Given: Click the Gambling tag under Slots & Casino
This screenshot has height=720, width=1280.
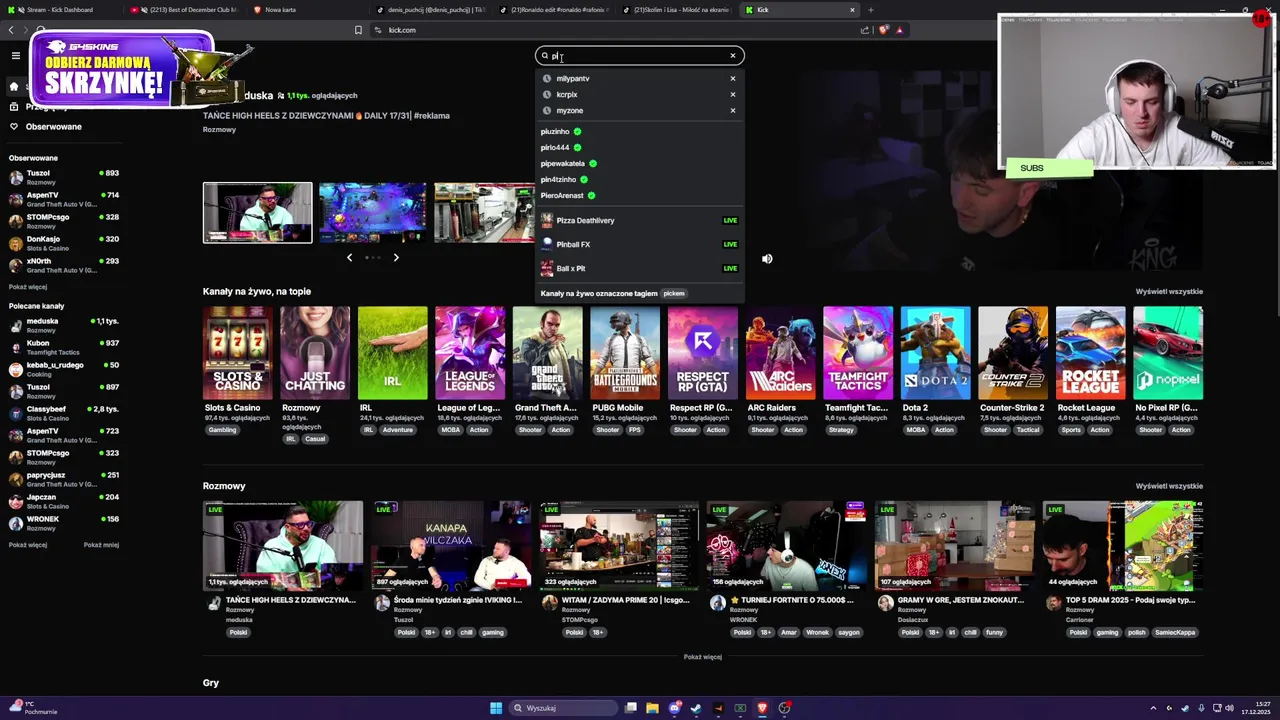Looking at the screenshot, I should (222, 430).
